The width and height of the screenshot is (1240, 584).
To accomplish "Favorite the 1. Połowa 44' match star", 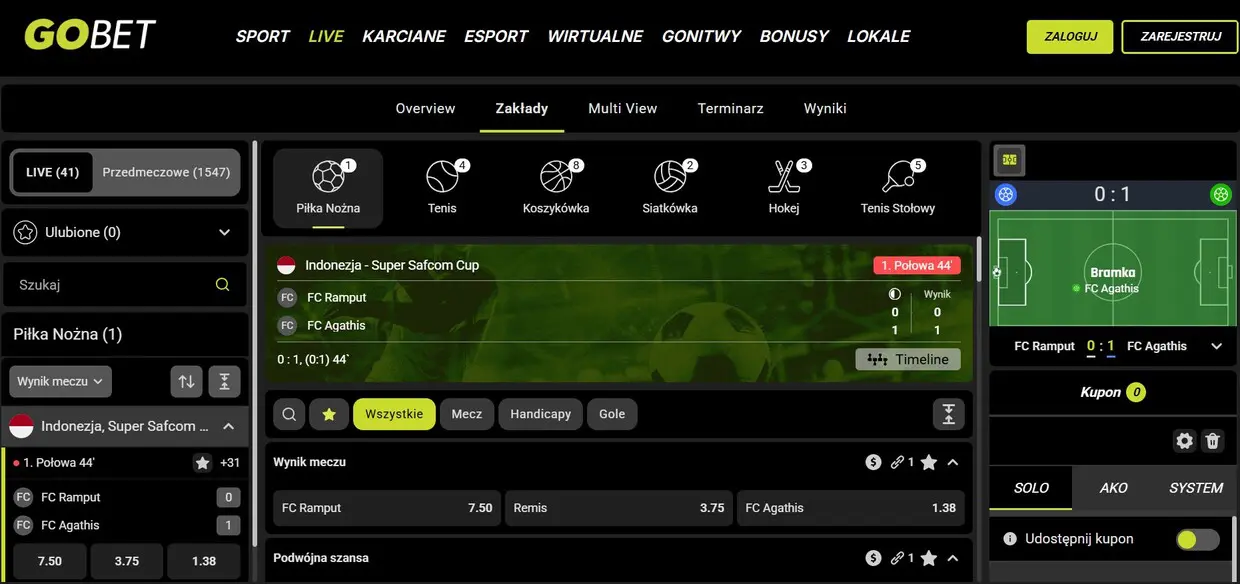I will pos(202,463).
